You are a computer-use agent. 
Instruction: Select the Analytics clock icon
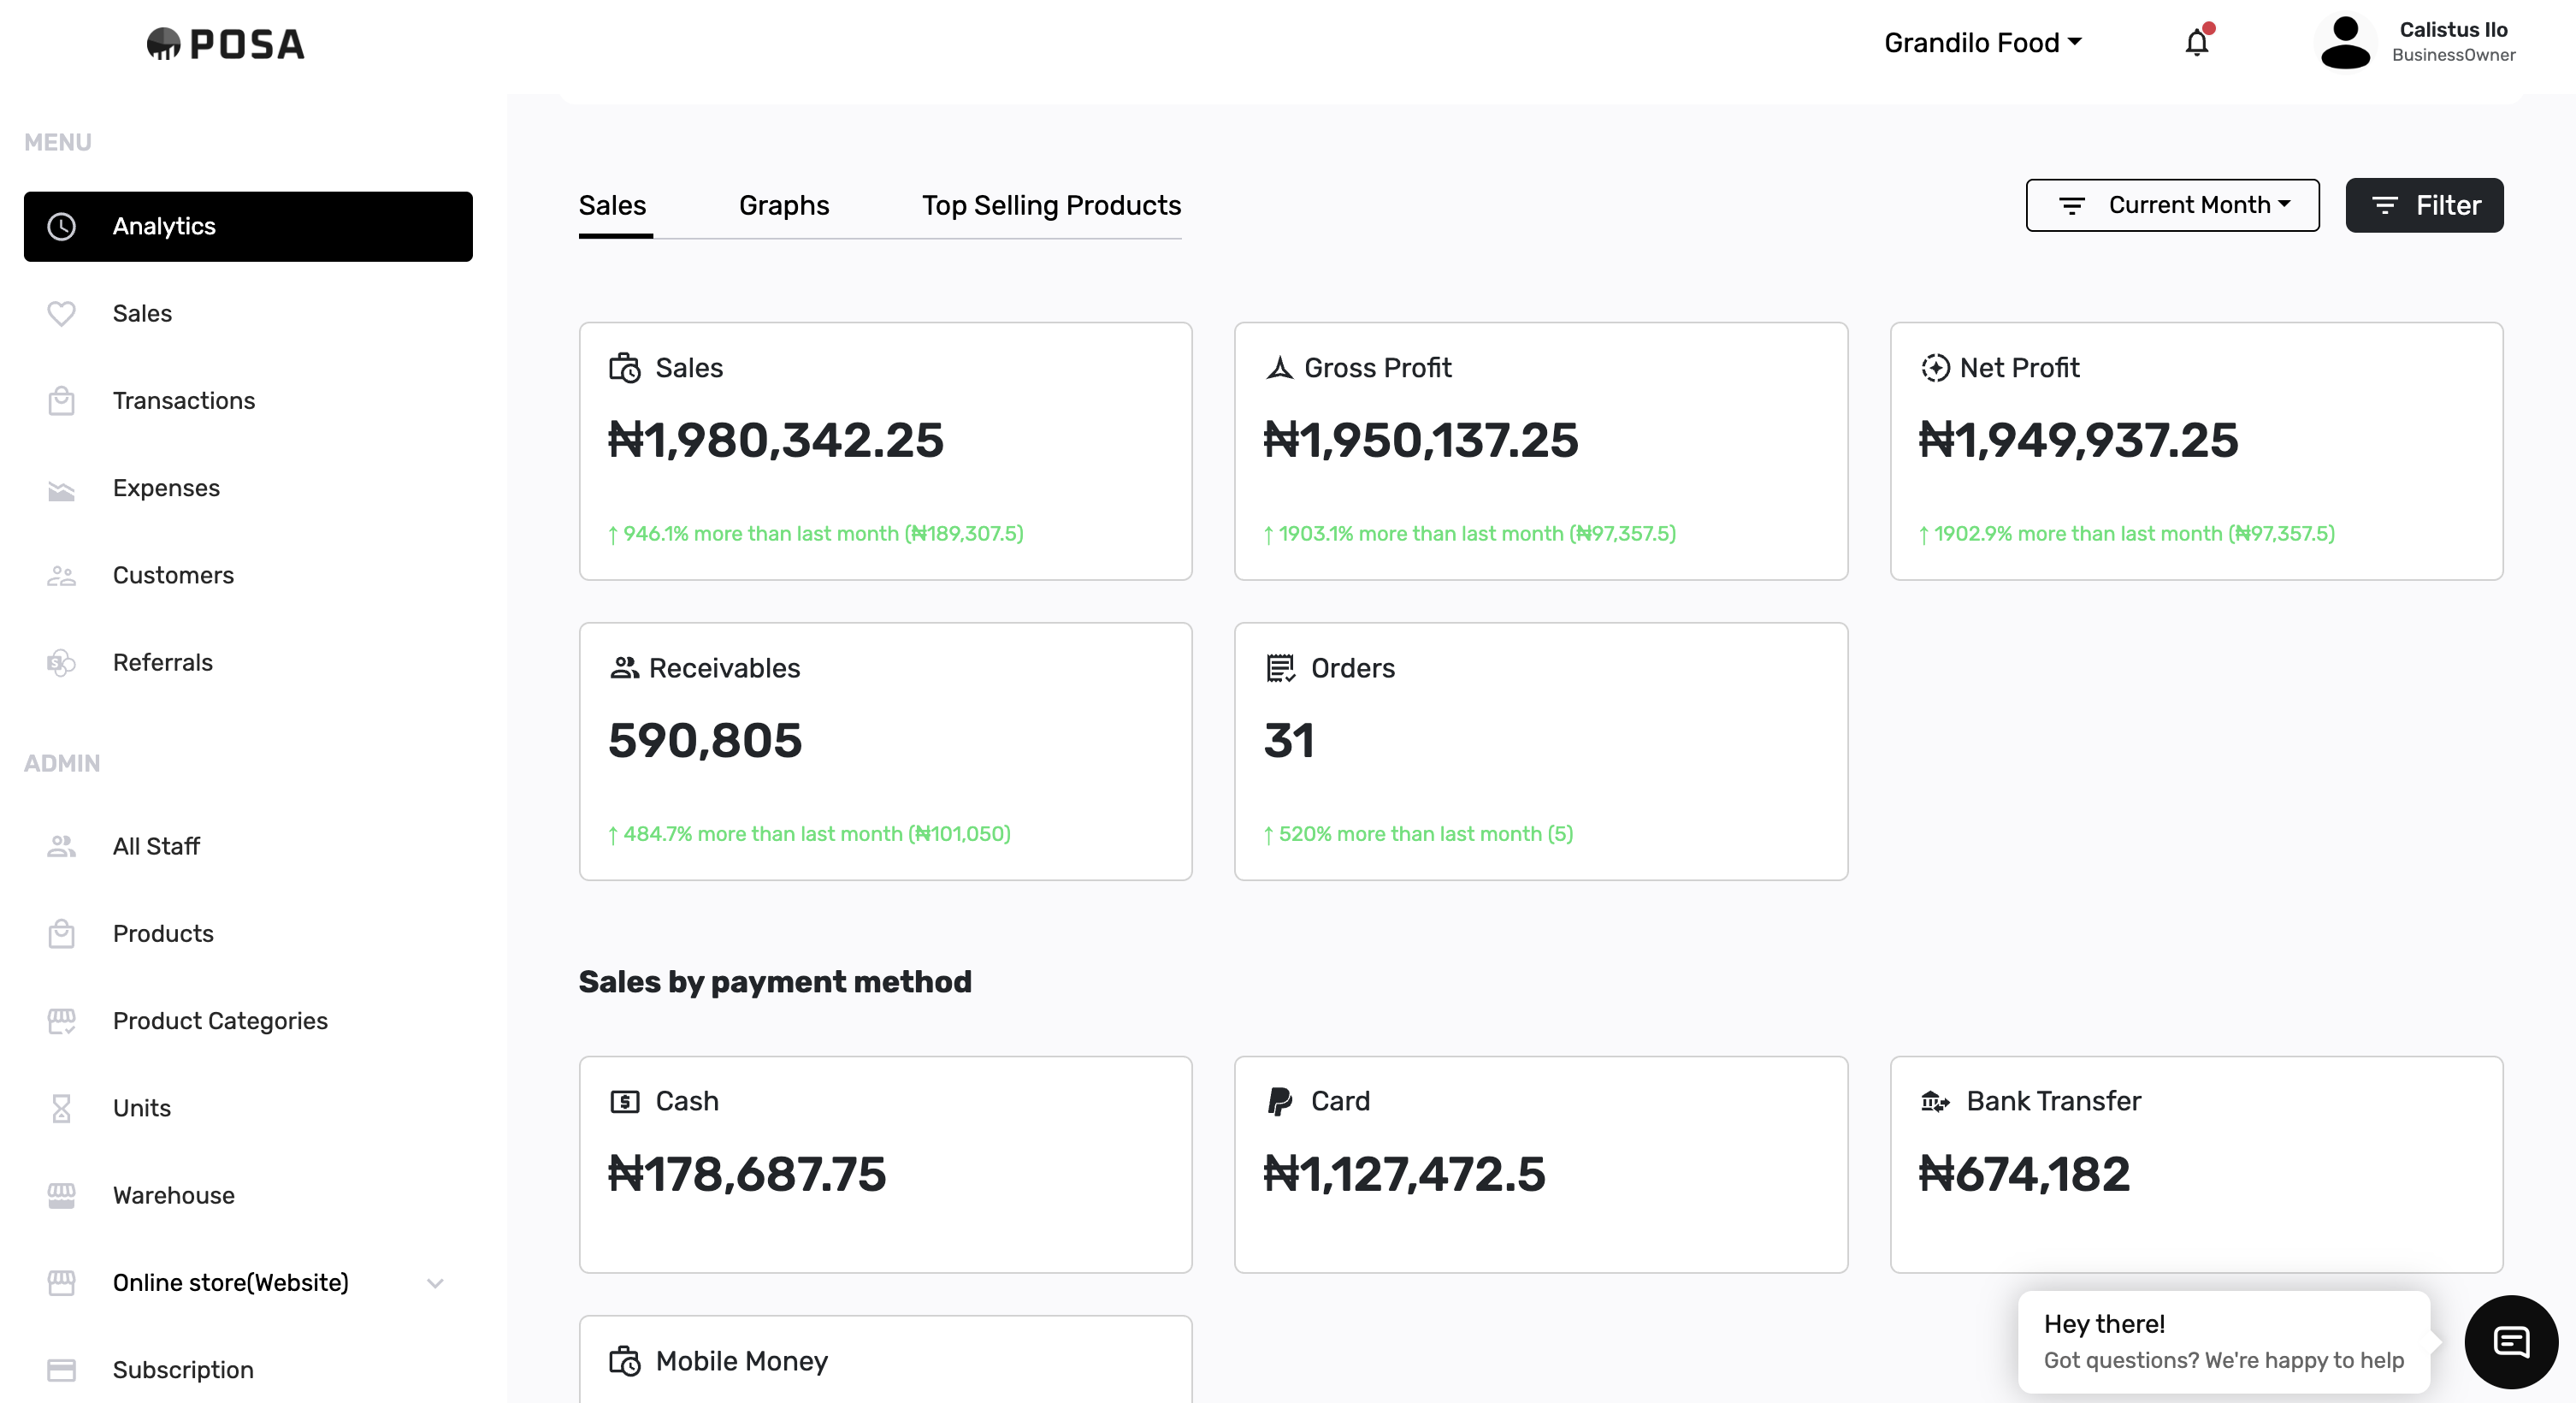coord(62,226)
